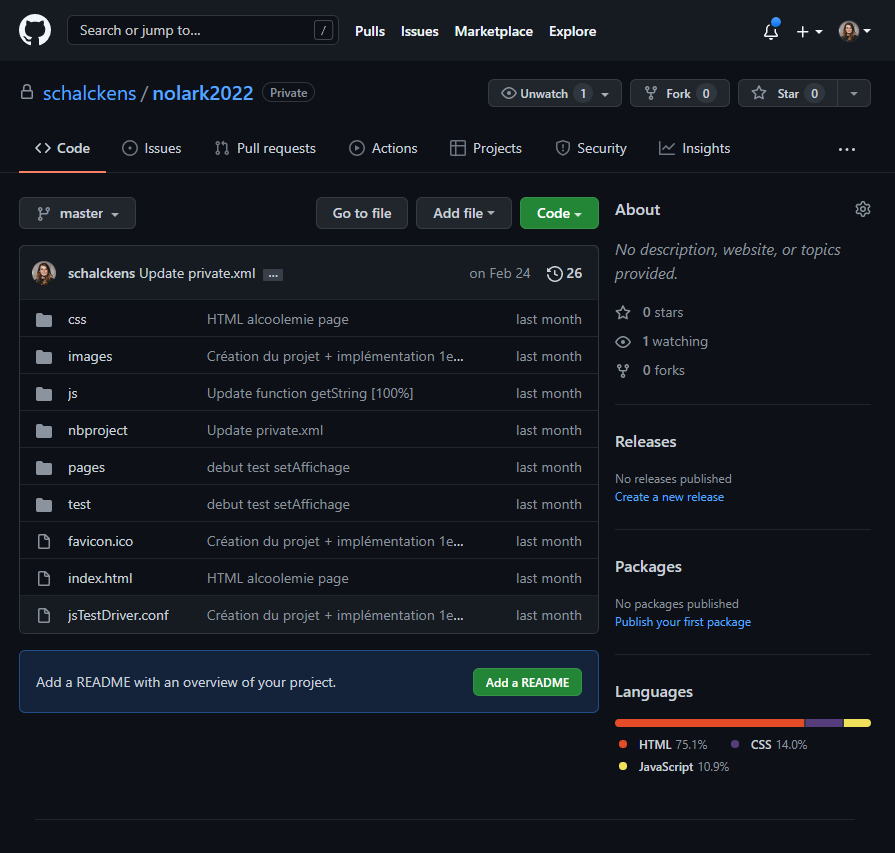Screen dimensions: 895x853
Task: Open the nbproject folder
Action: point(98,430)
